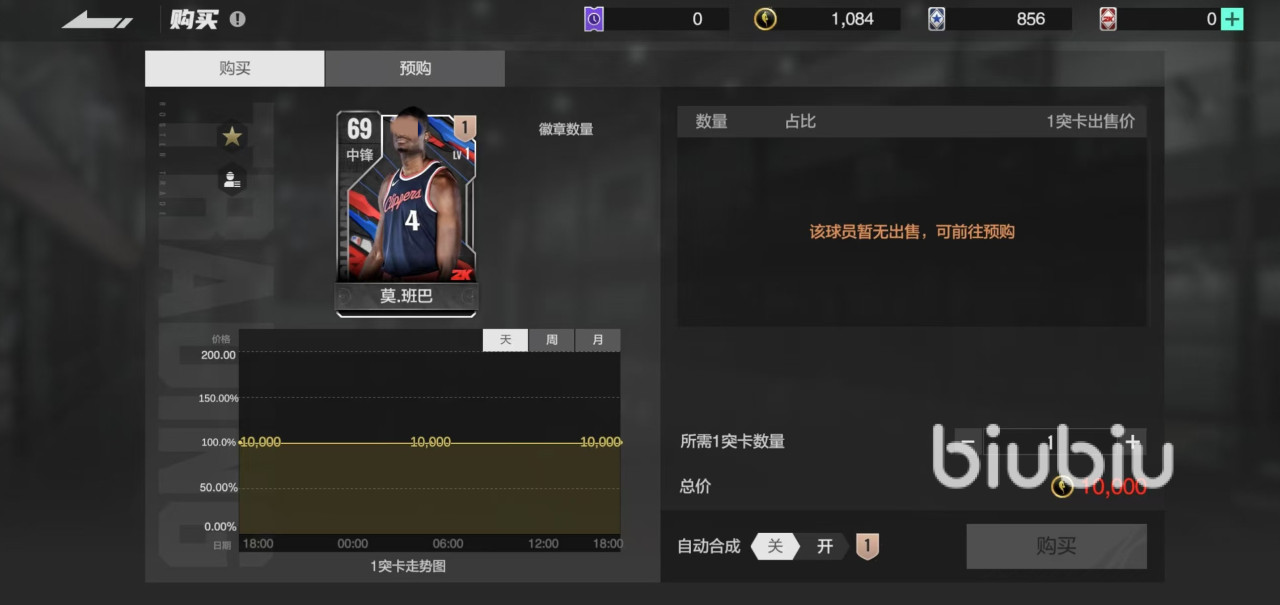Screen dimensions: 1280x605
Task: Tap the blue star card currency icon
Action: (x=936, y=19)
